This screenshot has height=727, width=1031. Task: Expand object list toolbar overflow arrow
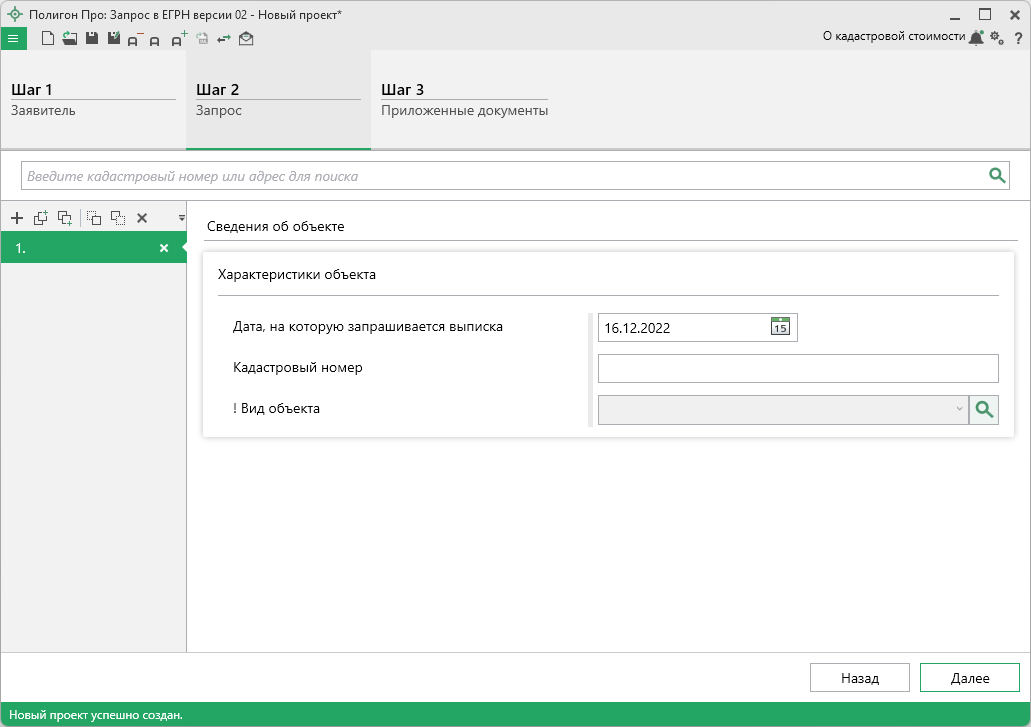(181, 218)
